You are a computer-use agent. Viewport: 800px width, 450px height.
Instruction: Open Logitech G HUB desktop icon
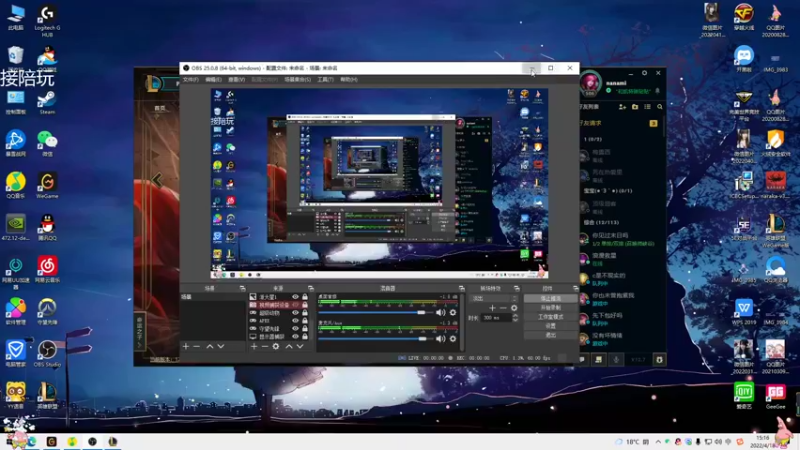tap(47, 21)
